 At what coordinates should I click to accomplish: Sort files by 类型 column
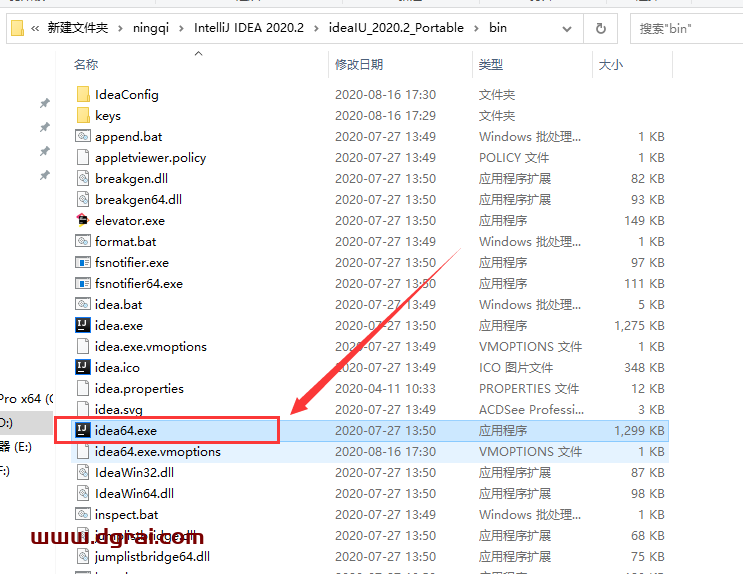click(490, 64)
